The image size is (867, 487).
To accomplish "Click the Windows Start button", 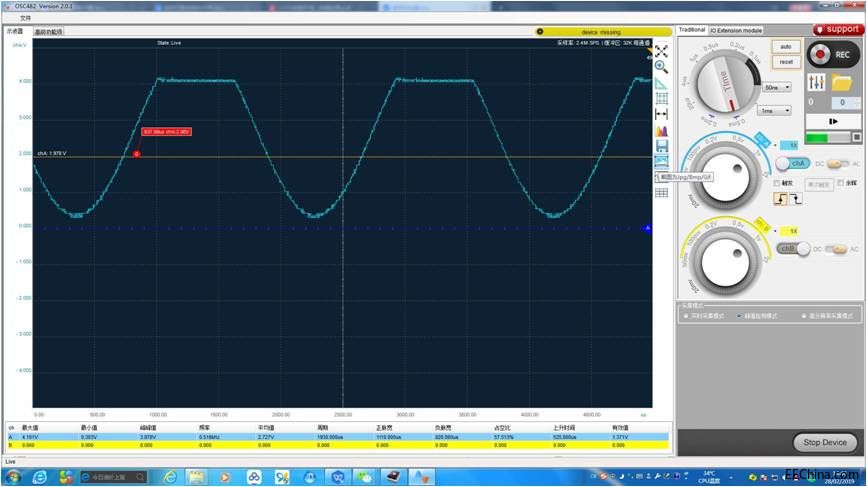I will click(x=13, y=476).
